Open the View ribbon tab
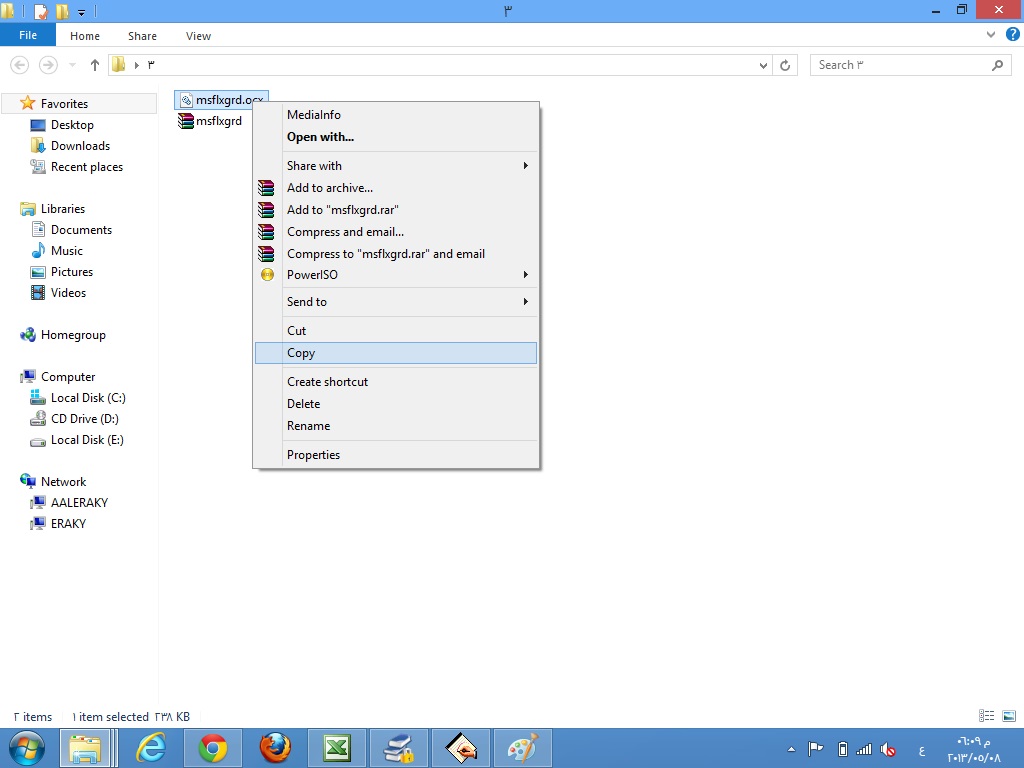The image size is (1024, 768). [x=198, y=36]
